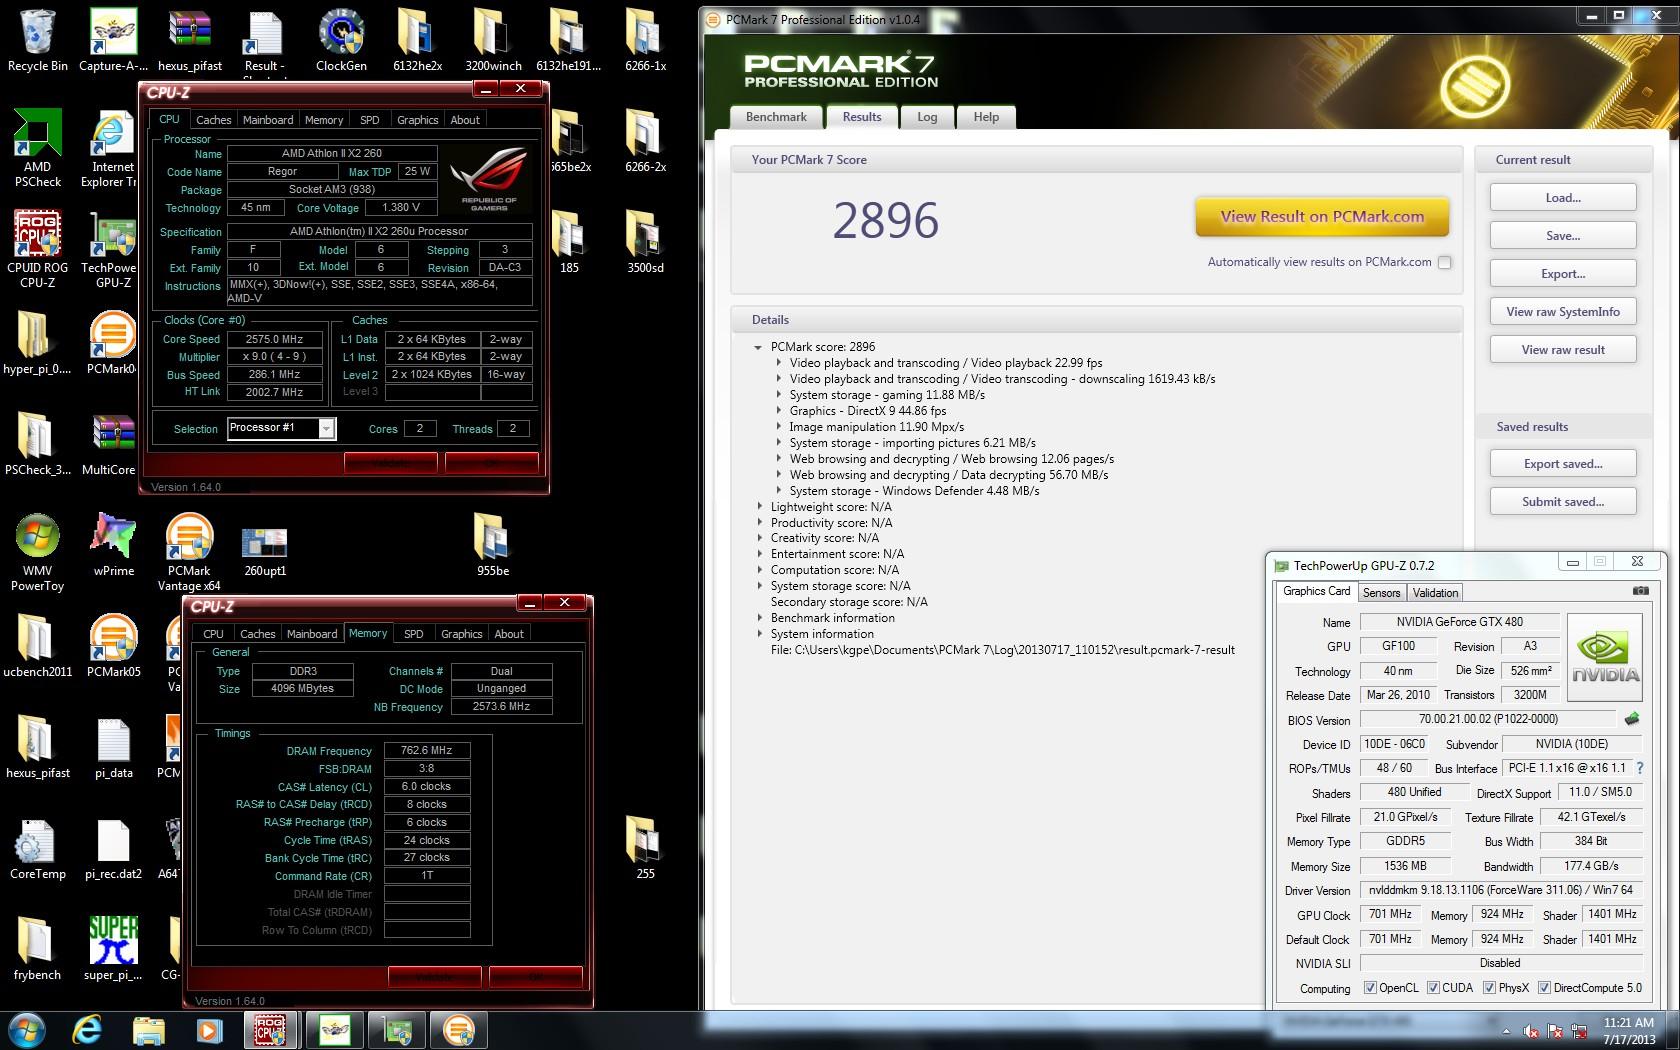Expand the System information node
Image resolution: width=1680 pixels, height=1050 pixels.
click(x=759, y=634)
